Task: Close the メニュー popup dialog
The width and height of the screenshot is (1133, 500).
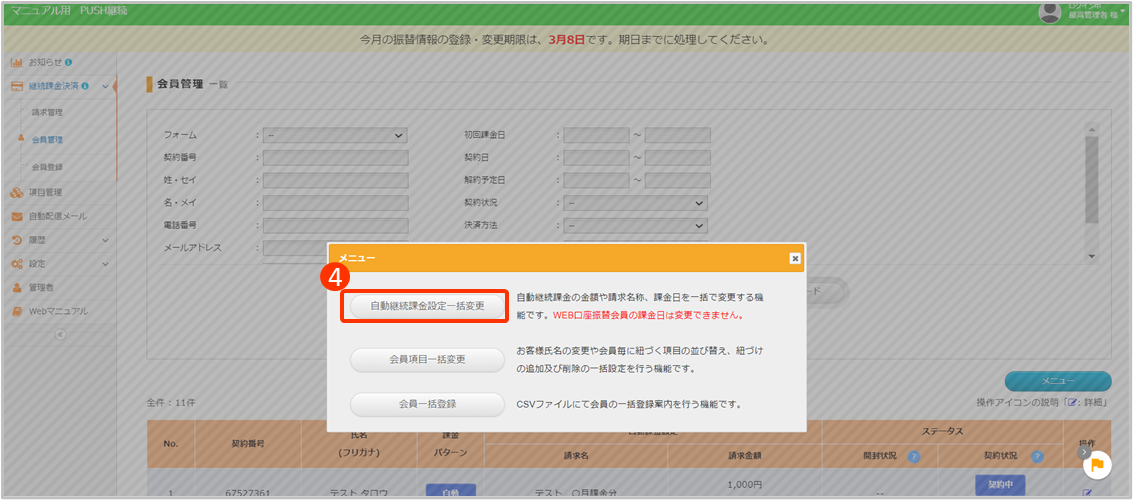Action: pos(795,258)
